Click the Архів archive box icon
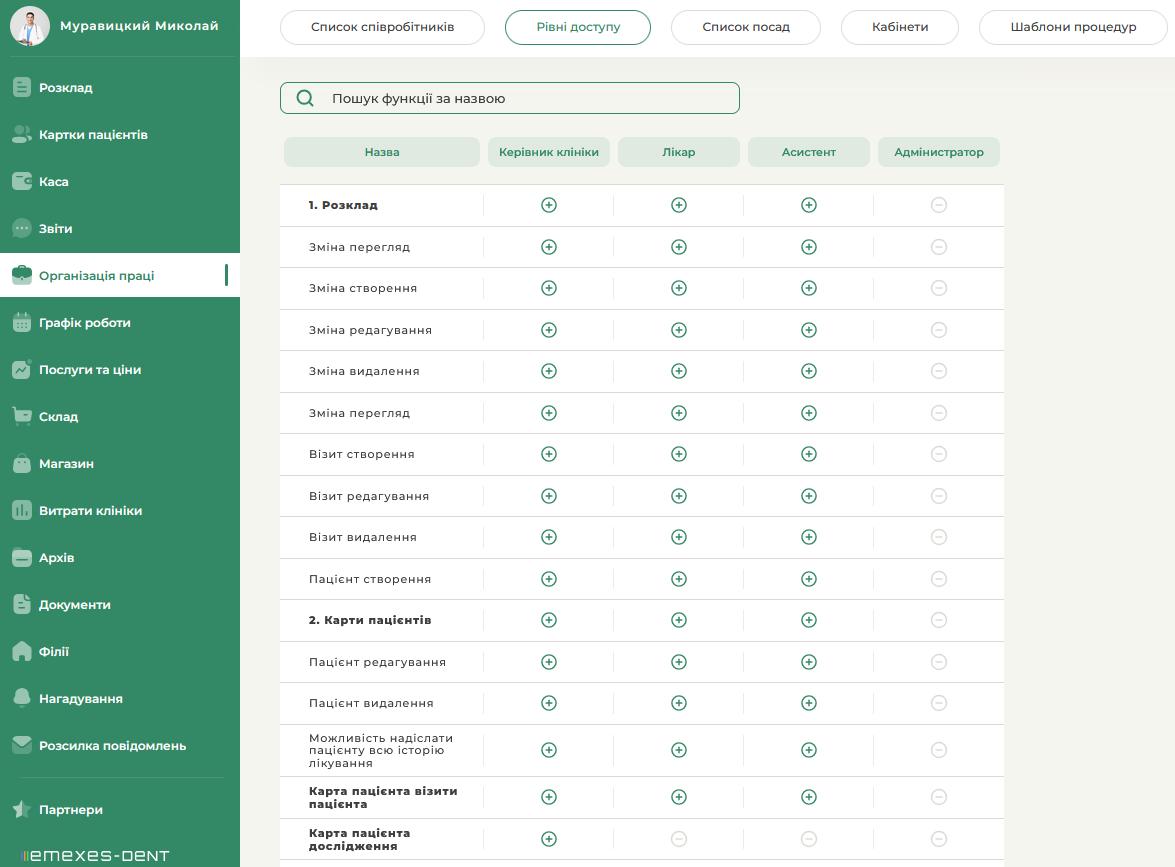This screenshot has height=867, width=1175. (22, 558)
